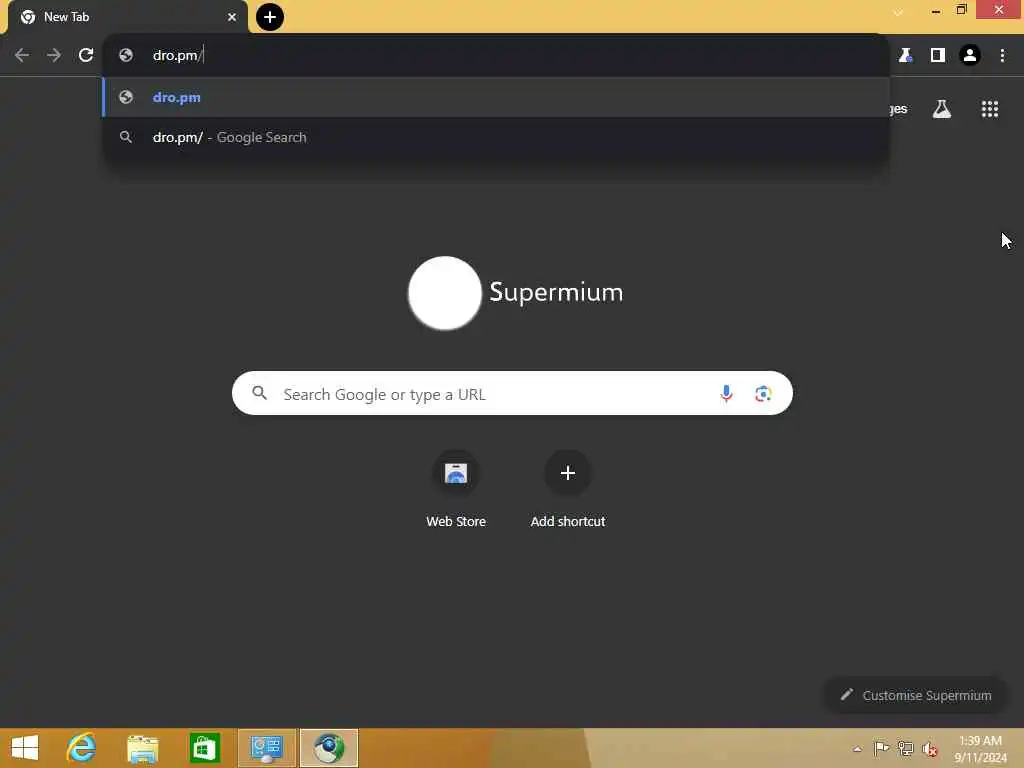Open network status tray icon

[x=906, y=748]
